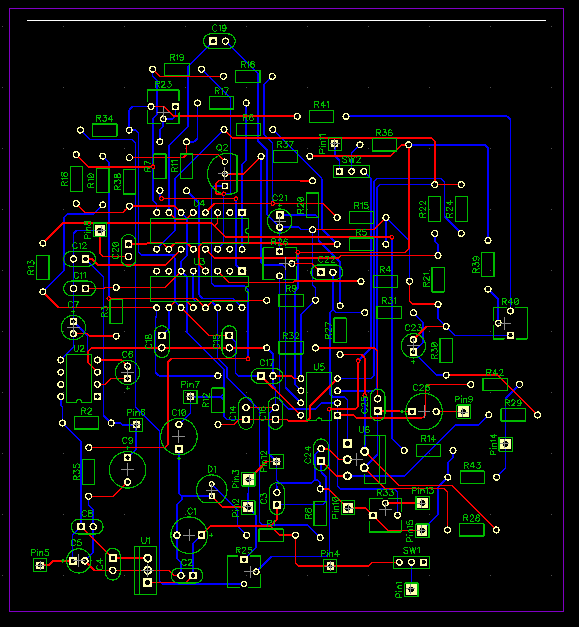Select resistor R41 footprint

pos(321,116)
